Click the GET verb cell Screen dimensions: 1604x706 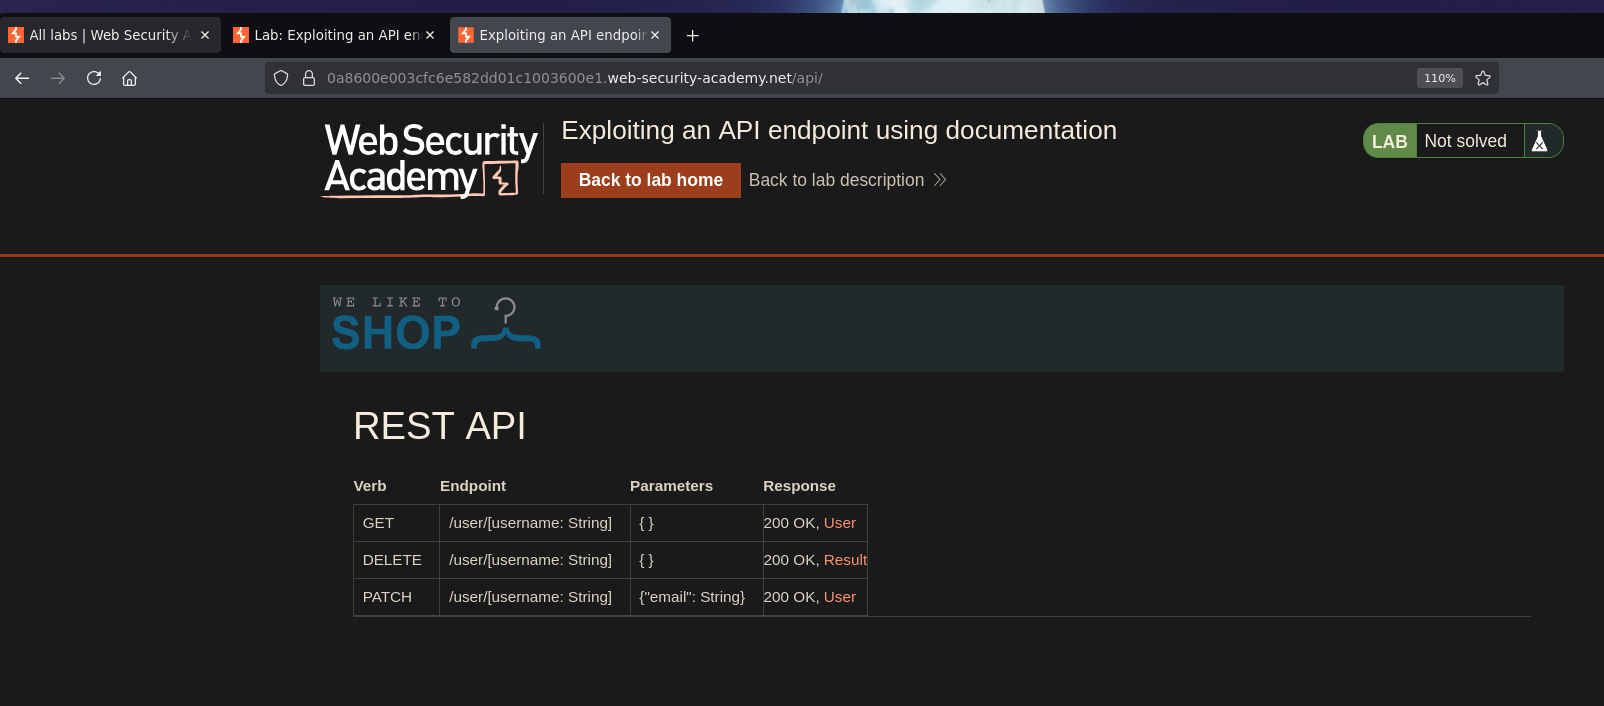(x=396, y=523)
